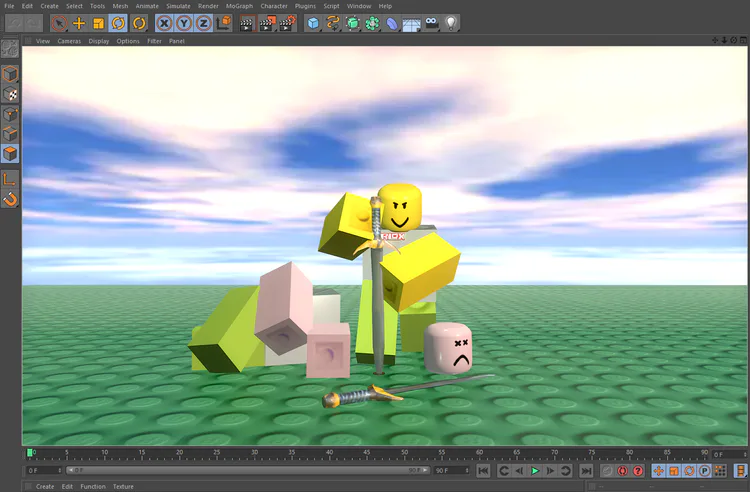Toggle Parameter (P) keyframe recording
The width and height of the screenshot is (750, 492).
705,471
